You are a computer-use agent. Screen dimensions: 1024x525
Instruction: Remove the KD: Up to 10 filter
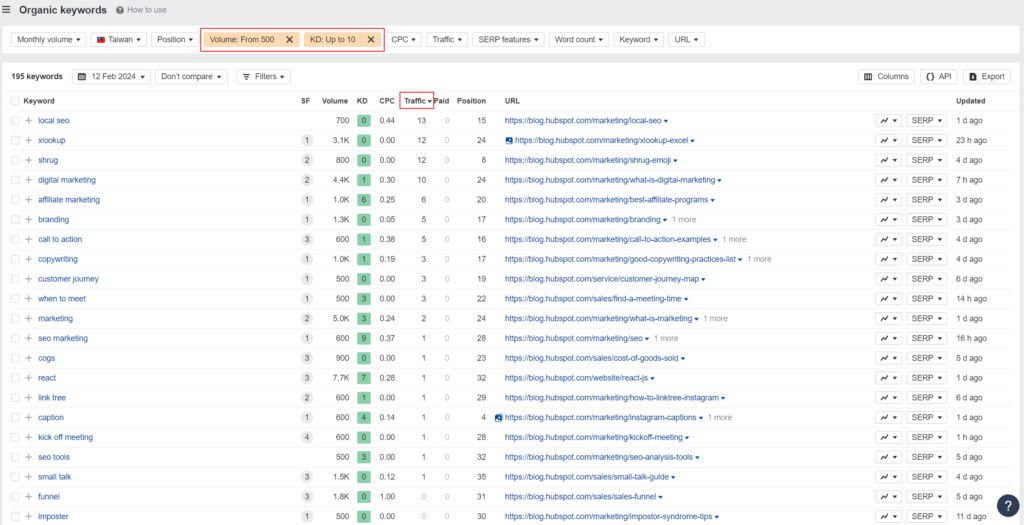tap(371, 39)
